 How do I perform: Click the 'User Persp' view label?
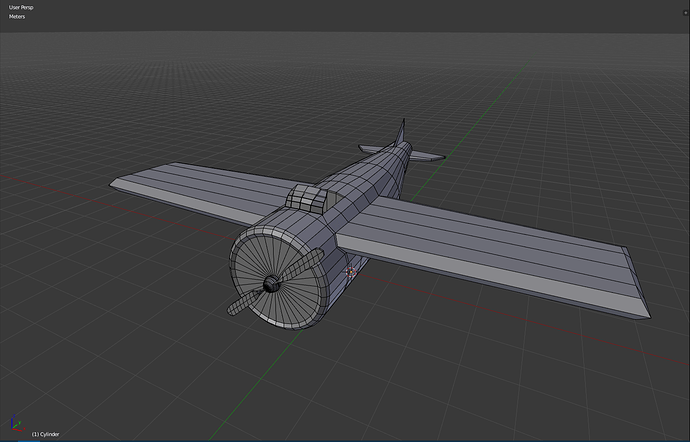coord(21,7)
